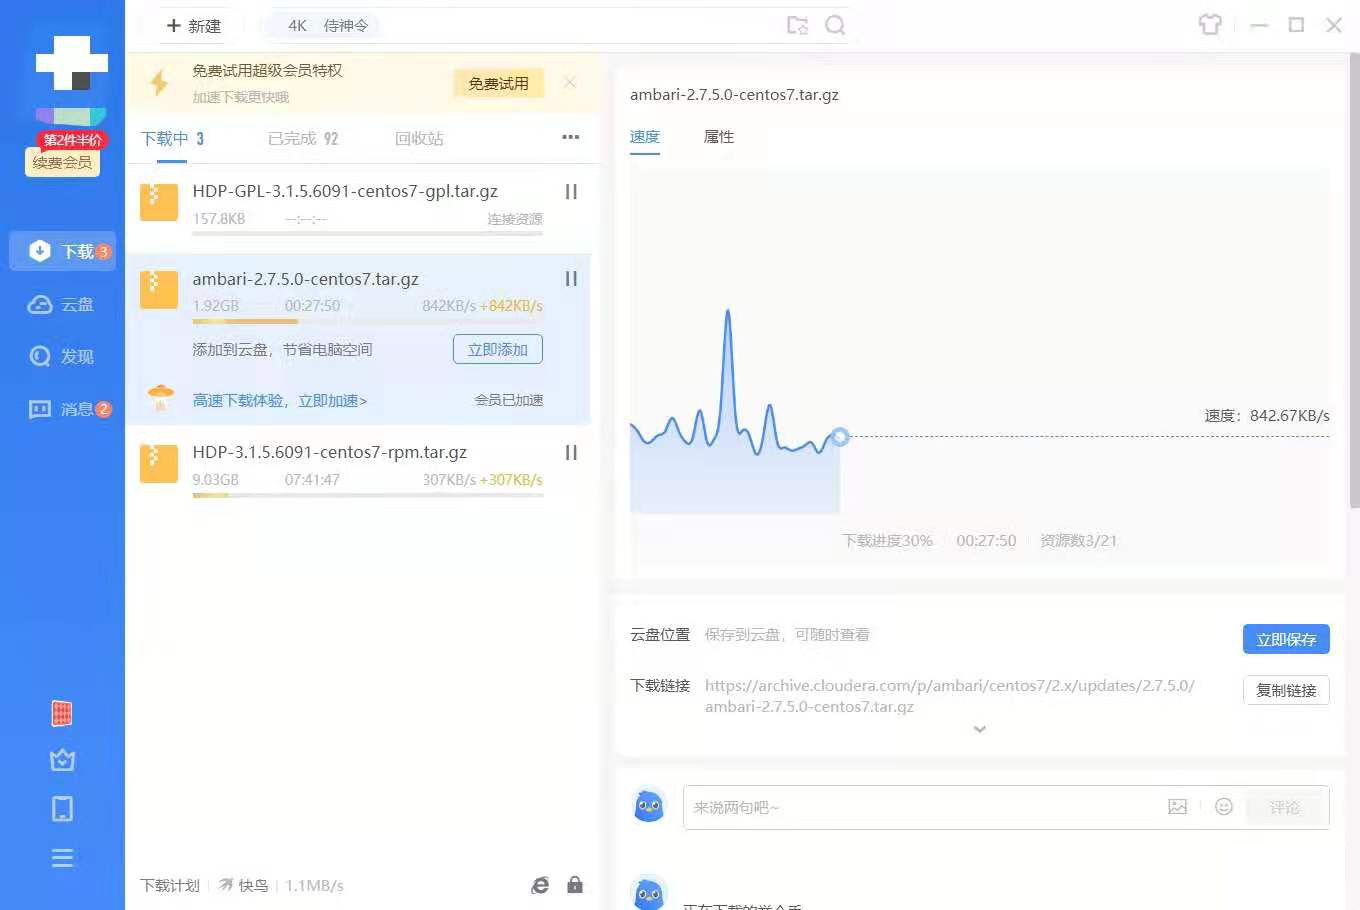Open the 下载 sidebar section
The image size is (1360, 910).
click(x=63, y=251)
